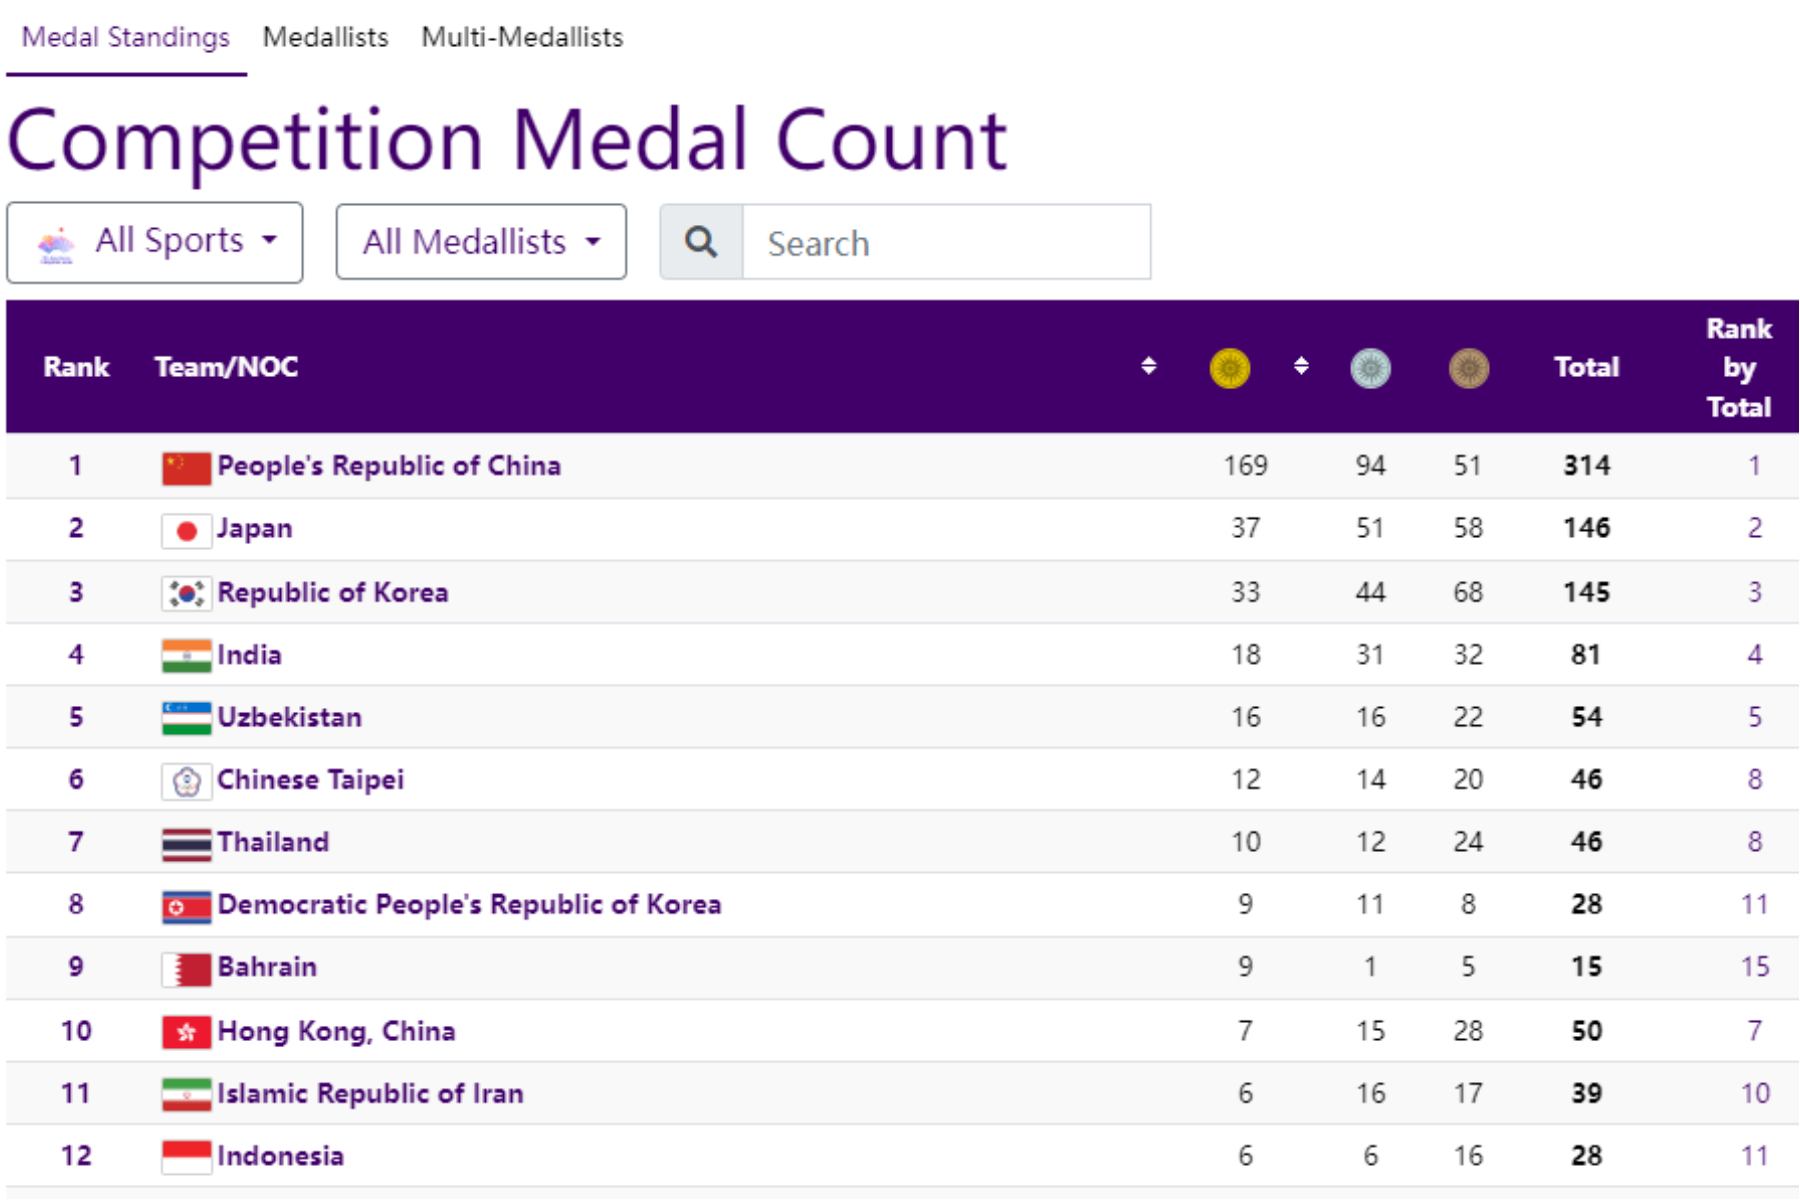
Task: Click the Hong Kong flag icon
Action: (186, 1032)
